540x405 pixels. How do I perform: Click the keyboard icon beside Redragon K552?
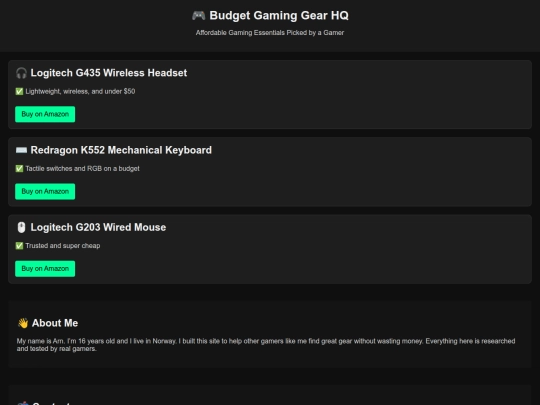tap(21, 150)
